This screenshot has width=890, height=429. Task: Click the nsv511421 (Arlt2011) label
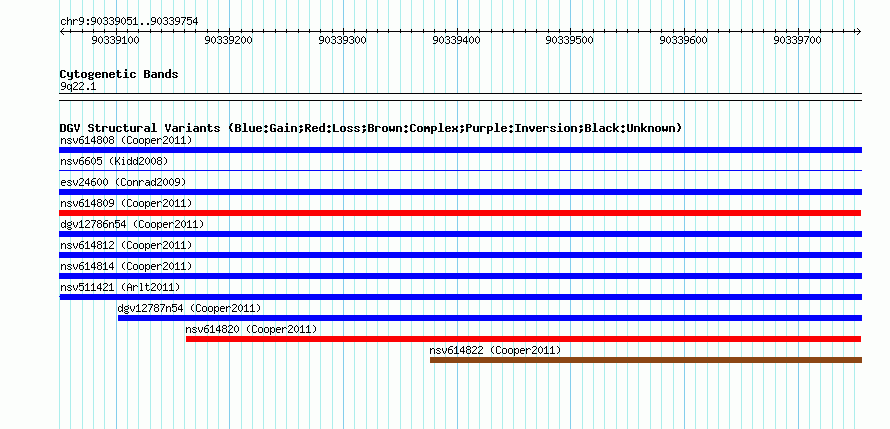point(120,287)
